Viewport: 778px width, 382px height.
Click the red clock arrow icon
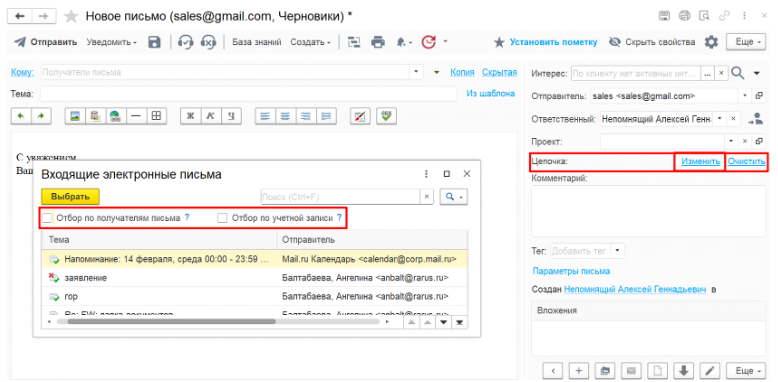(428, 42)
